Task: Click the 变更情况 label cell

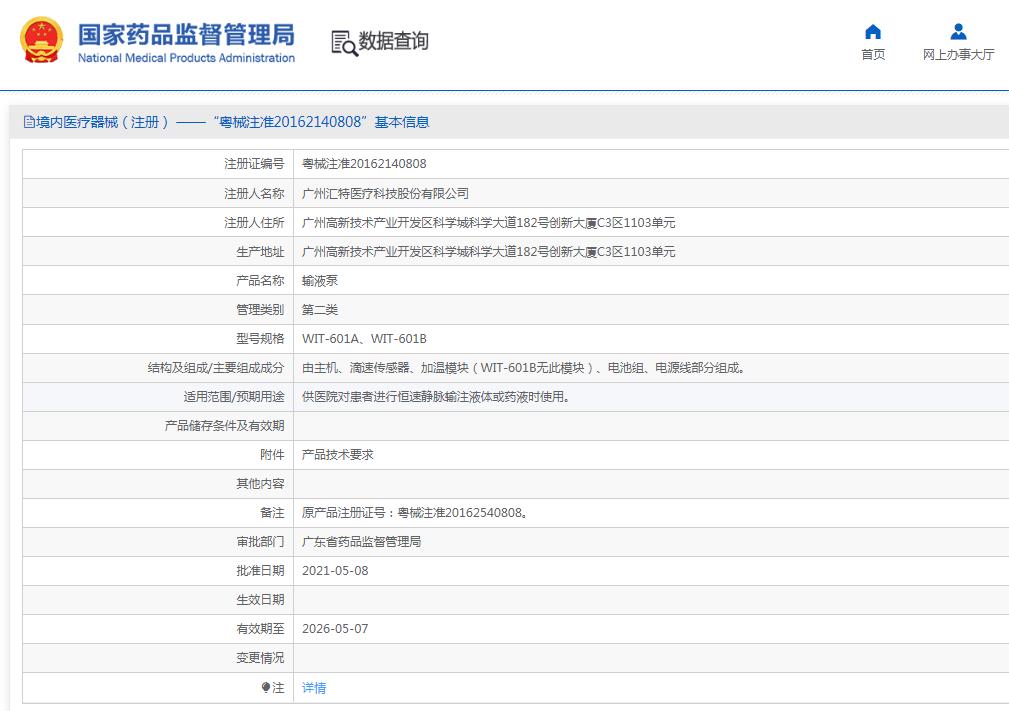Action: [x=158, y=658]
